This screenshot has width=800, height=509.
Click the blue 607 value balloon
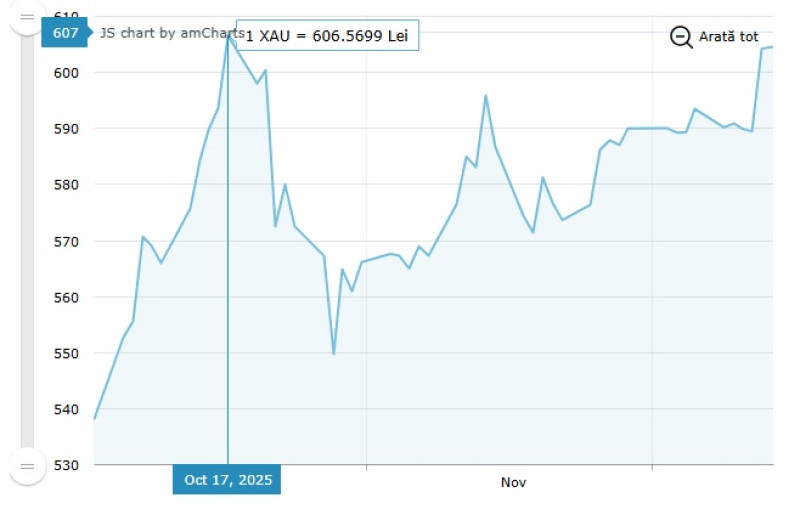click(x=66, y=33)
